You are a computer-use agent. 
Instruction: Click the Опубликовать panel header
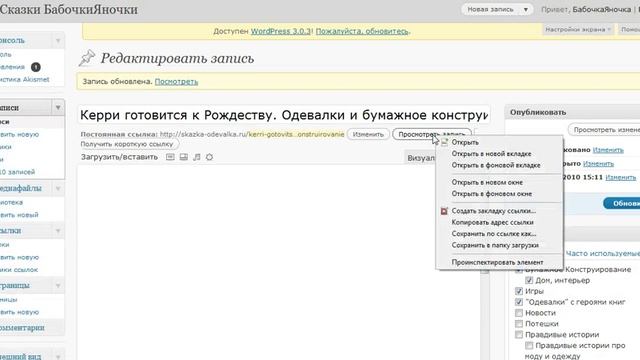[573, 112]
